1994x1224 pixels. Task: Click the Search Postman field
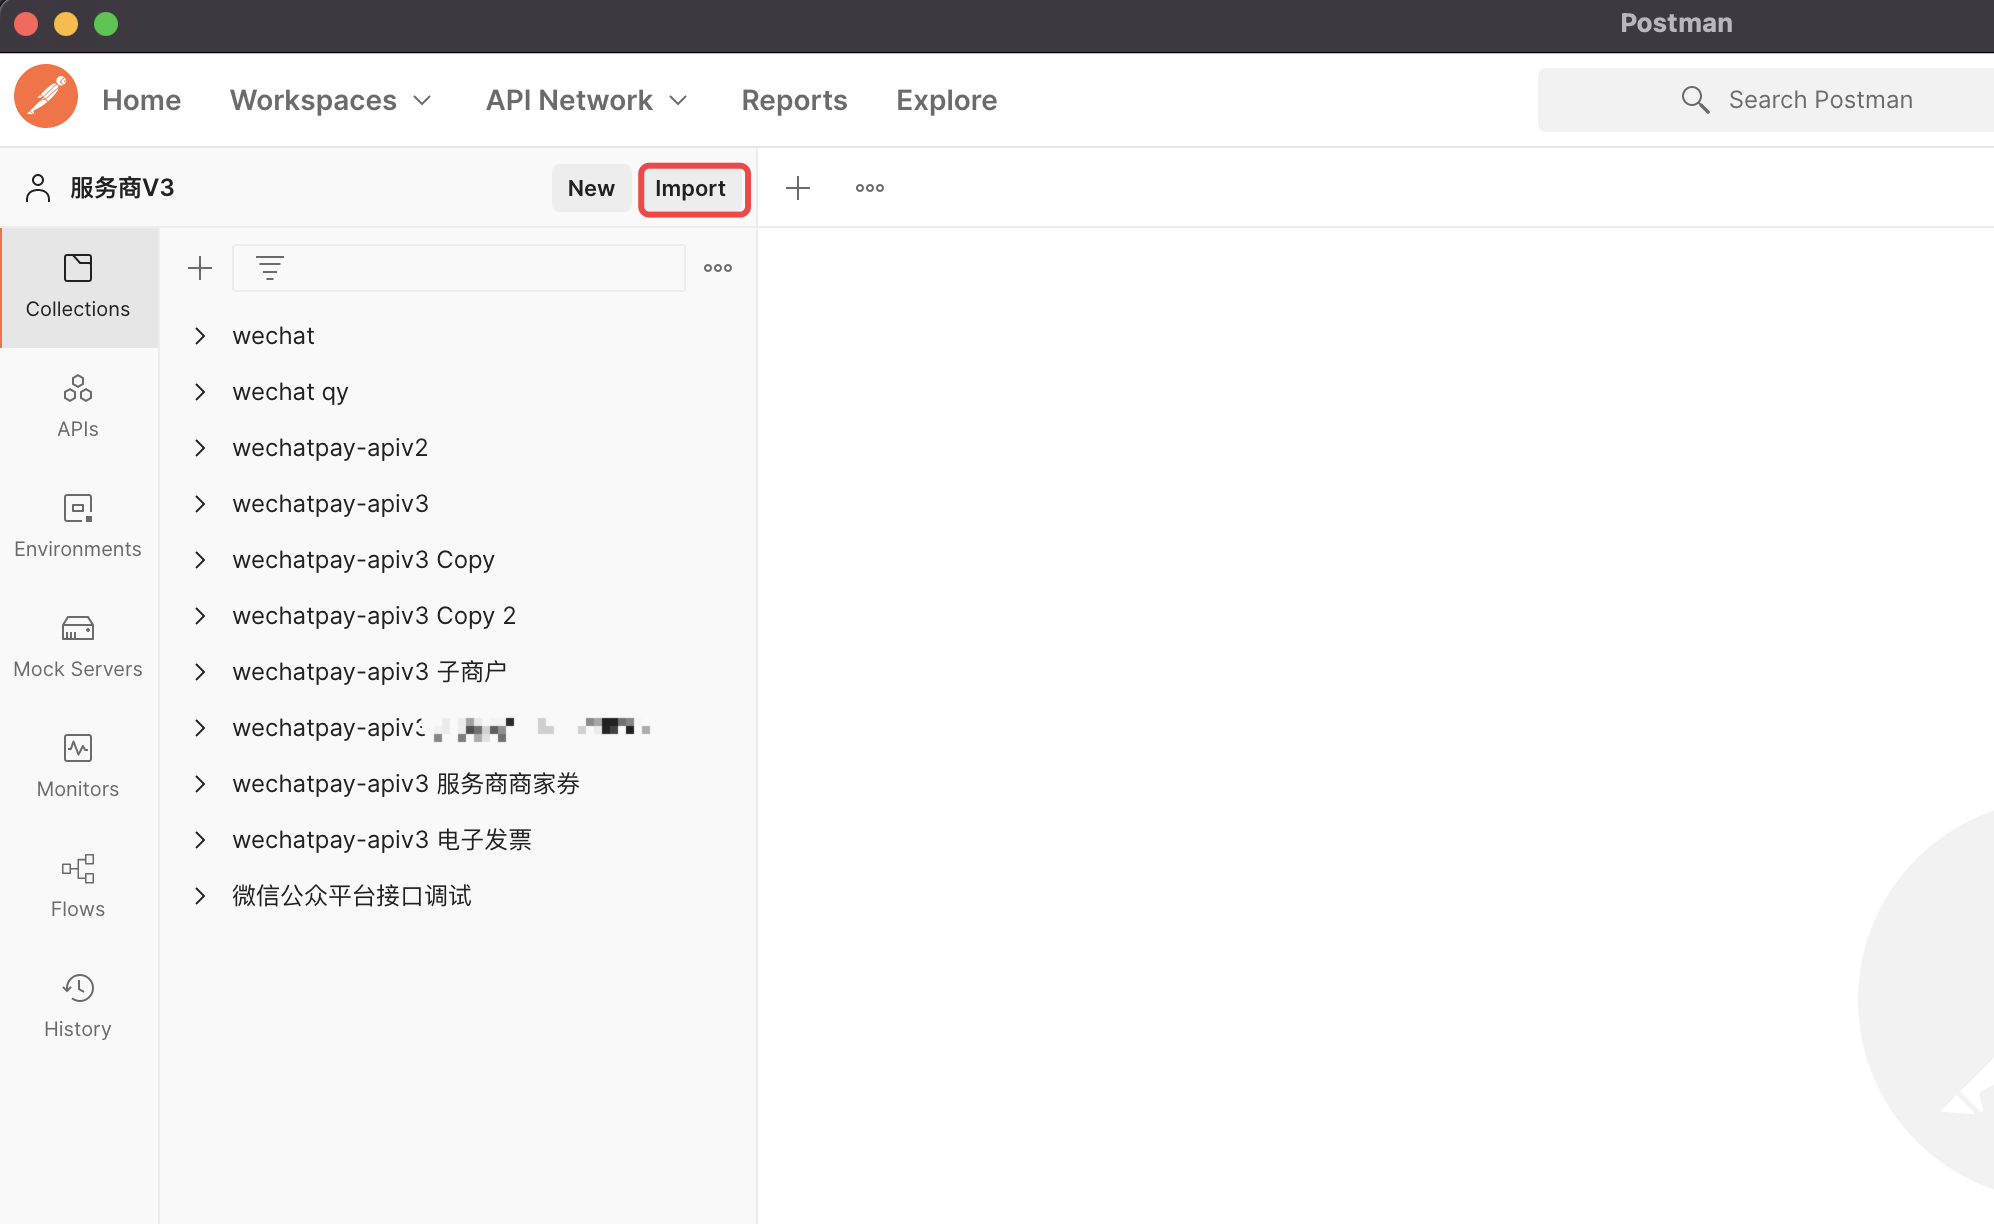(1766, 100)
